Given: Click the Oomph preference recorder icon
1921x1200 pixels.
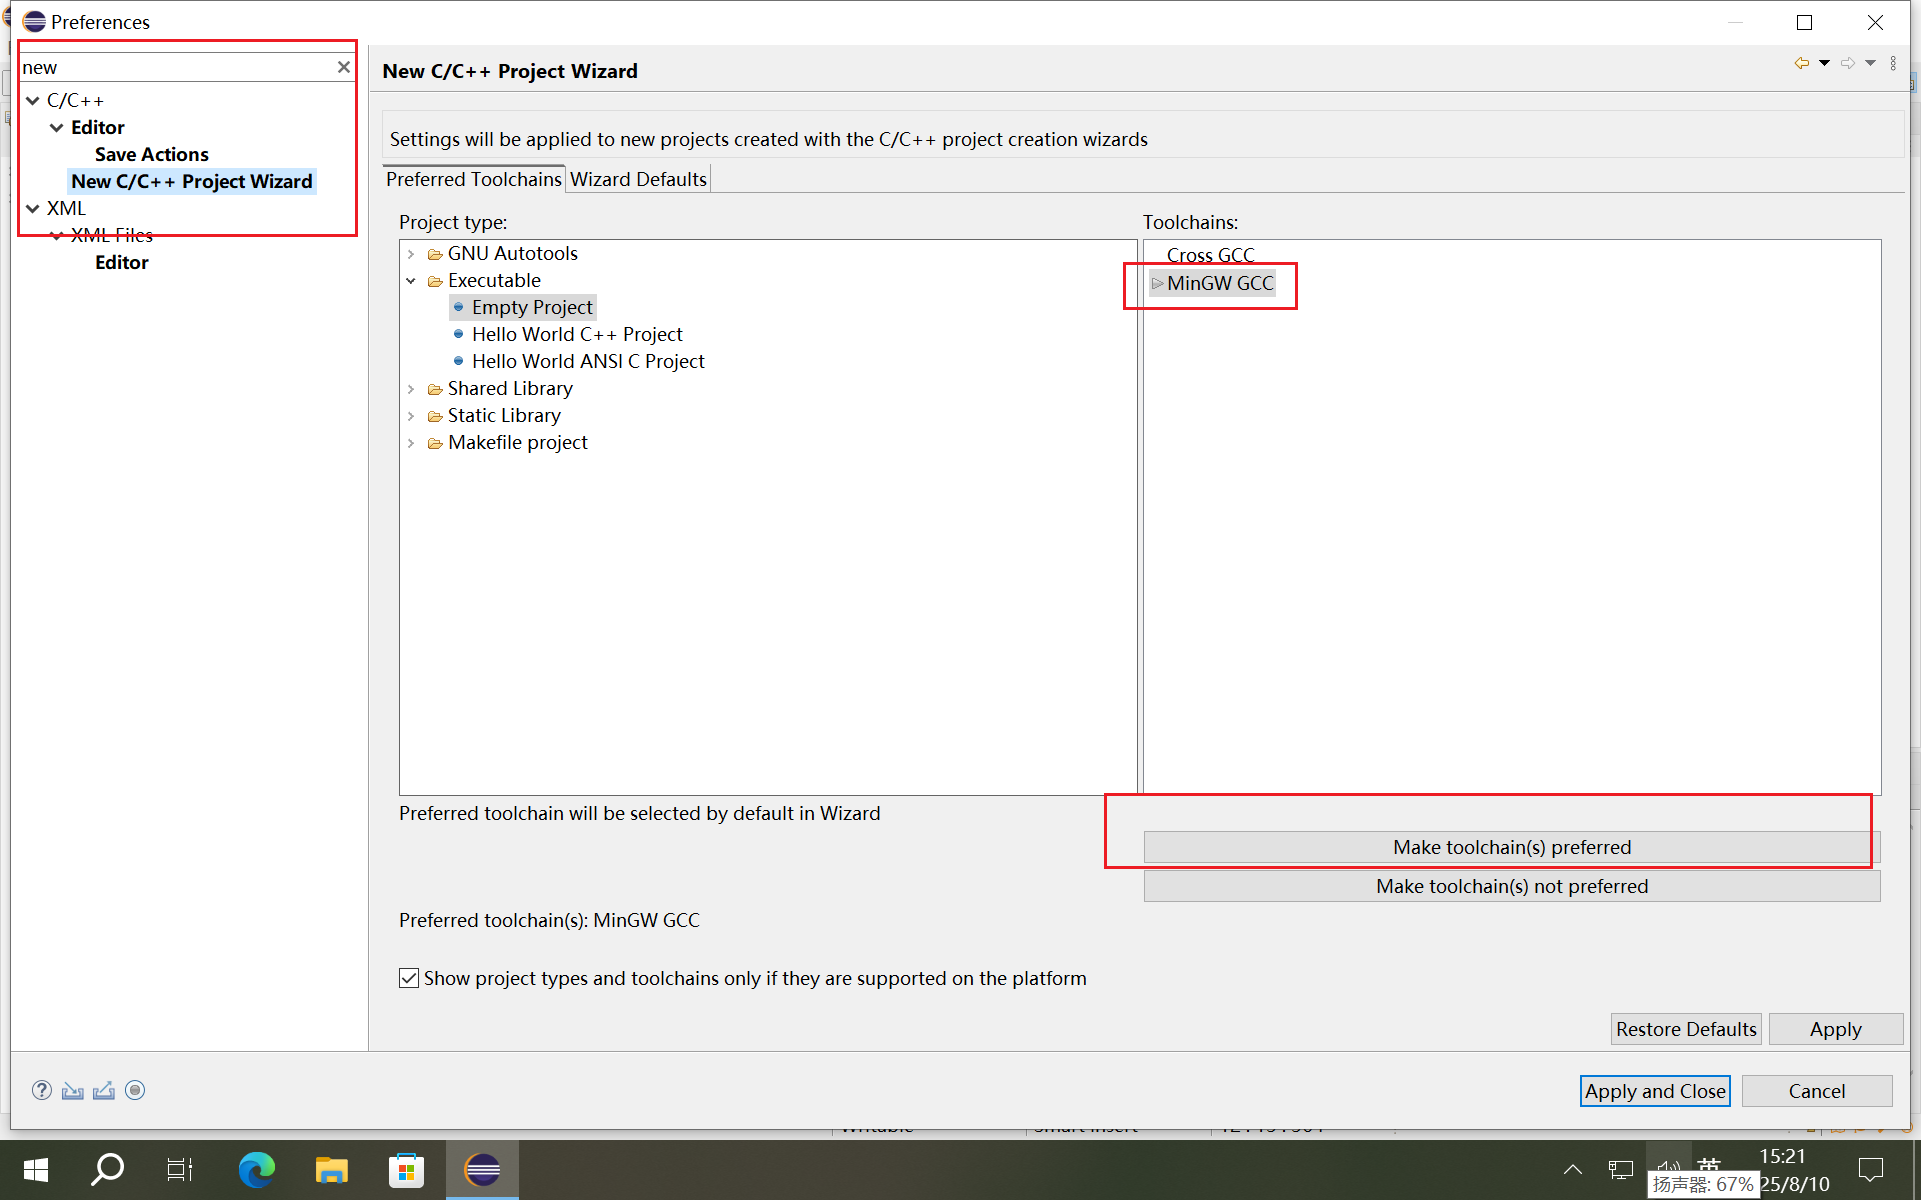Looking at the screenshot, I should (x=135, y=1090).
